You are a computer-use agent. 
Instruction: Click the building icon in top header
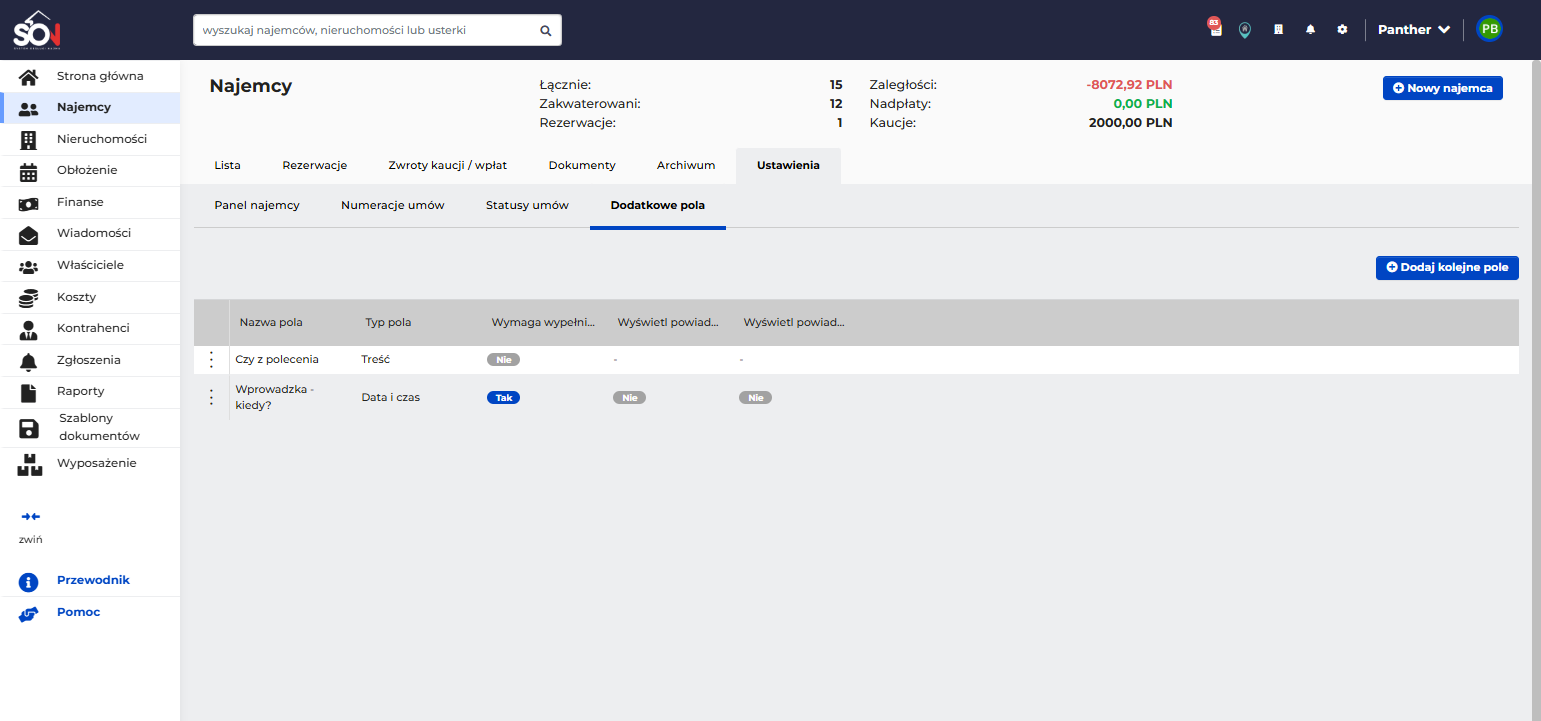pos(1278,30)
